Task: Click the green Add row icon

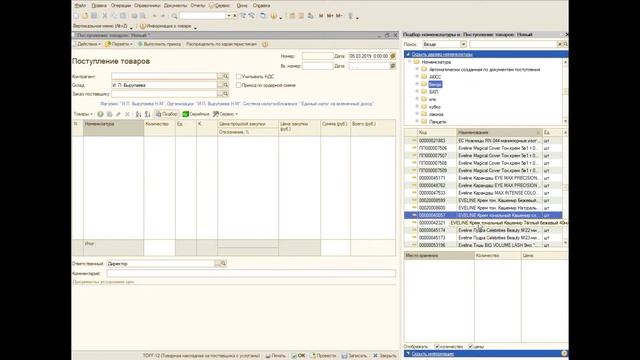Action: click(x=100, y=114)
